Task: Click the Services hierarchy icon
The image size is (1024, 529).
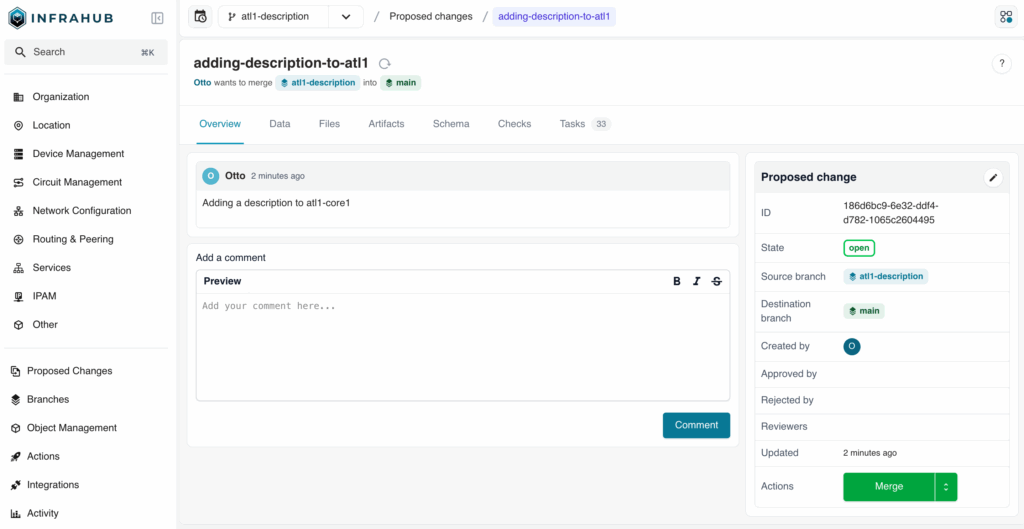Action: coord(18,268)
